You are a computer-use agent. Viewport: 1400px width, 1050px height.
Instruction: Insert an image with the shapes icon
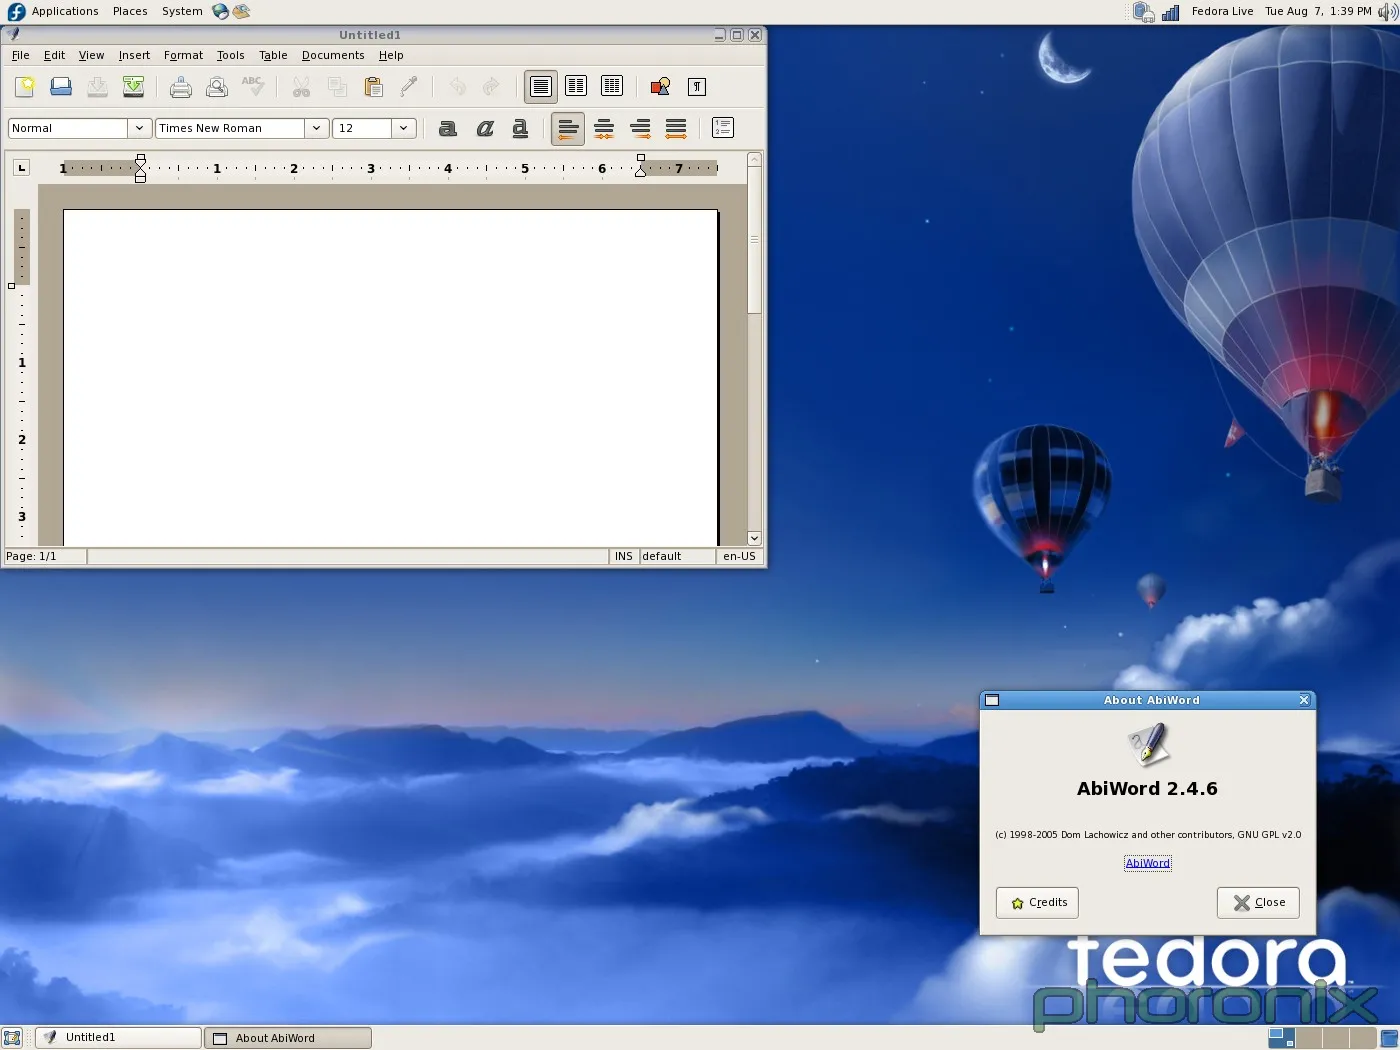click(660, 87)
